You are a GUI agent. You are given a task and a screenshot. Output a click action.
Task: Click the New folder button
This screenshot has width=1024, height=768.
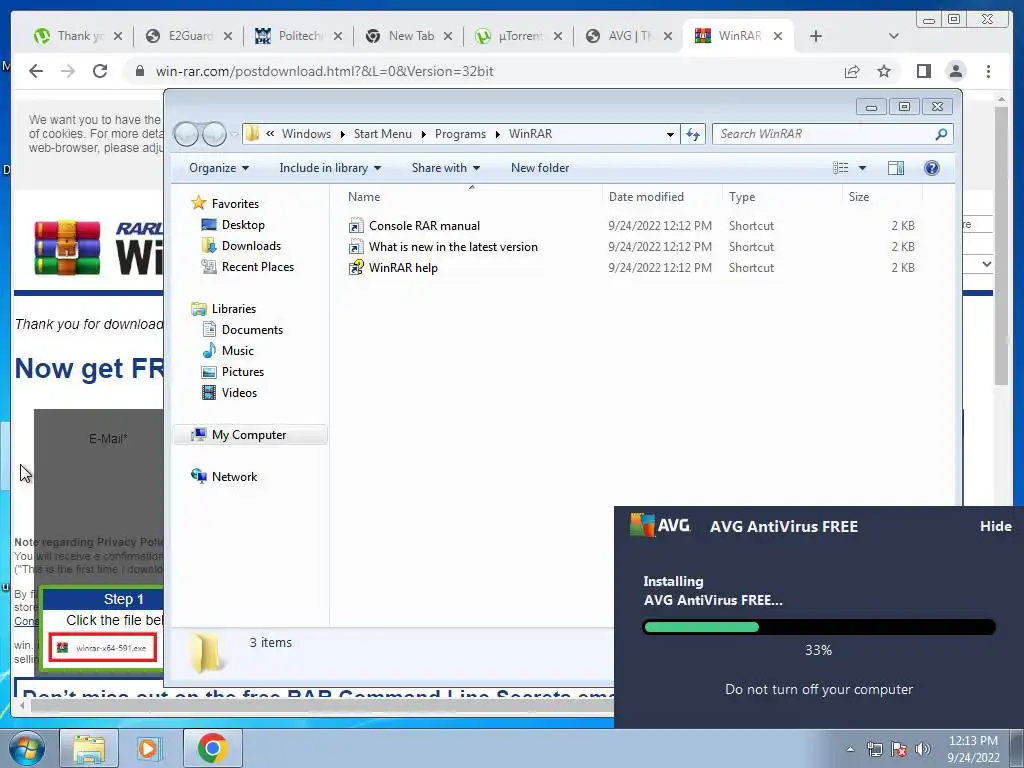click(540, 168)
